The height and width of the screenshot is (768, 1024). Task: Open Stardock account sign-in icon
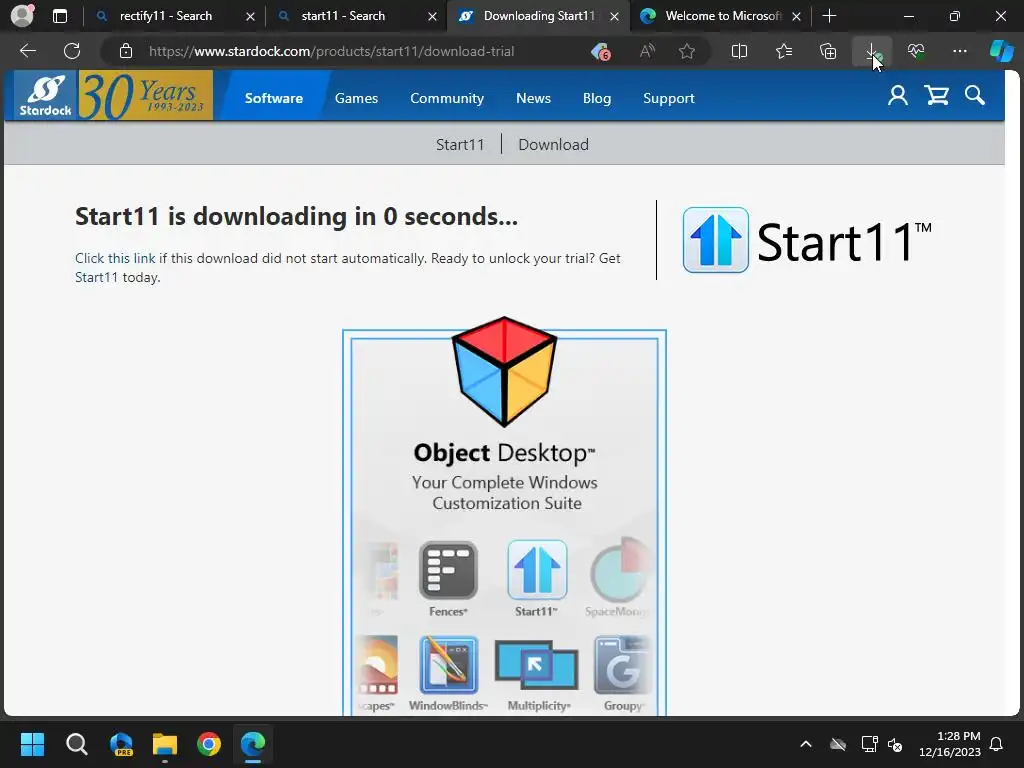coord(898,96)
